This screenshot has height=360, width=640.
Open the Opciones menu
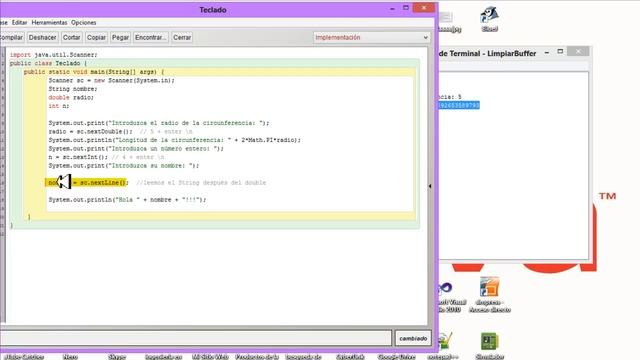point(84,22)
